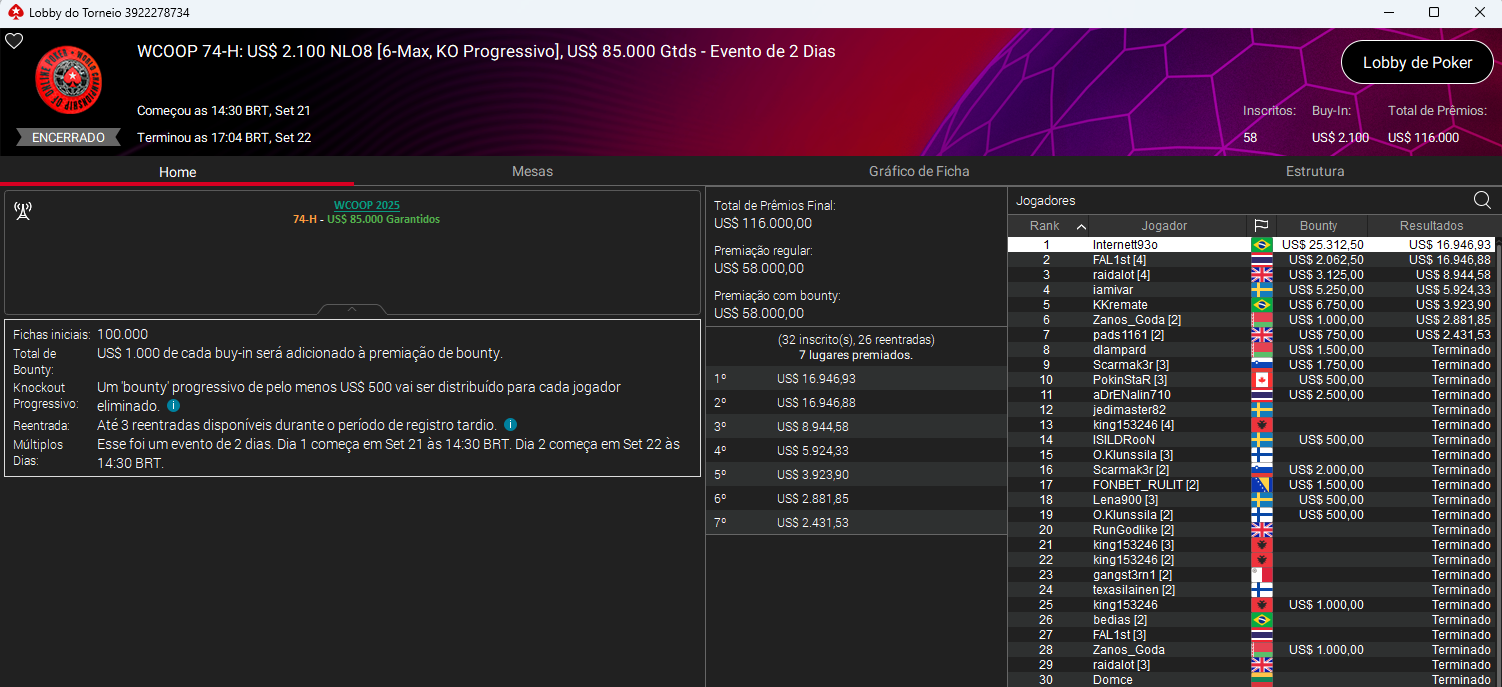
Task: Click the Canada flag beside PokinStaR [3]
Action: 1261,380
